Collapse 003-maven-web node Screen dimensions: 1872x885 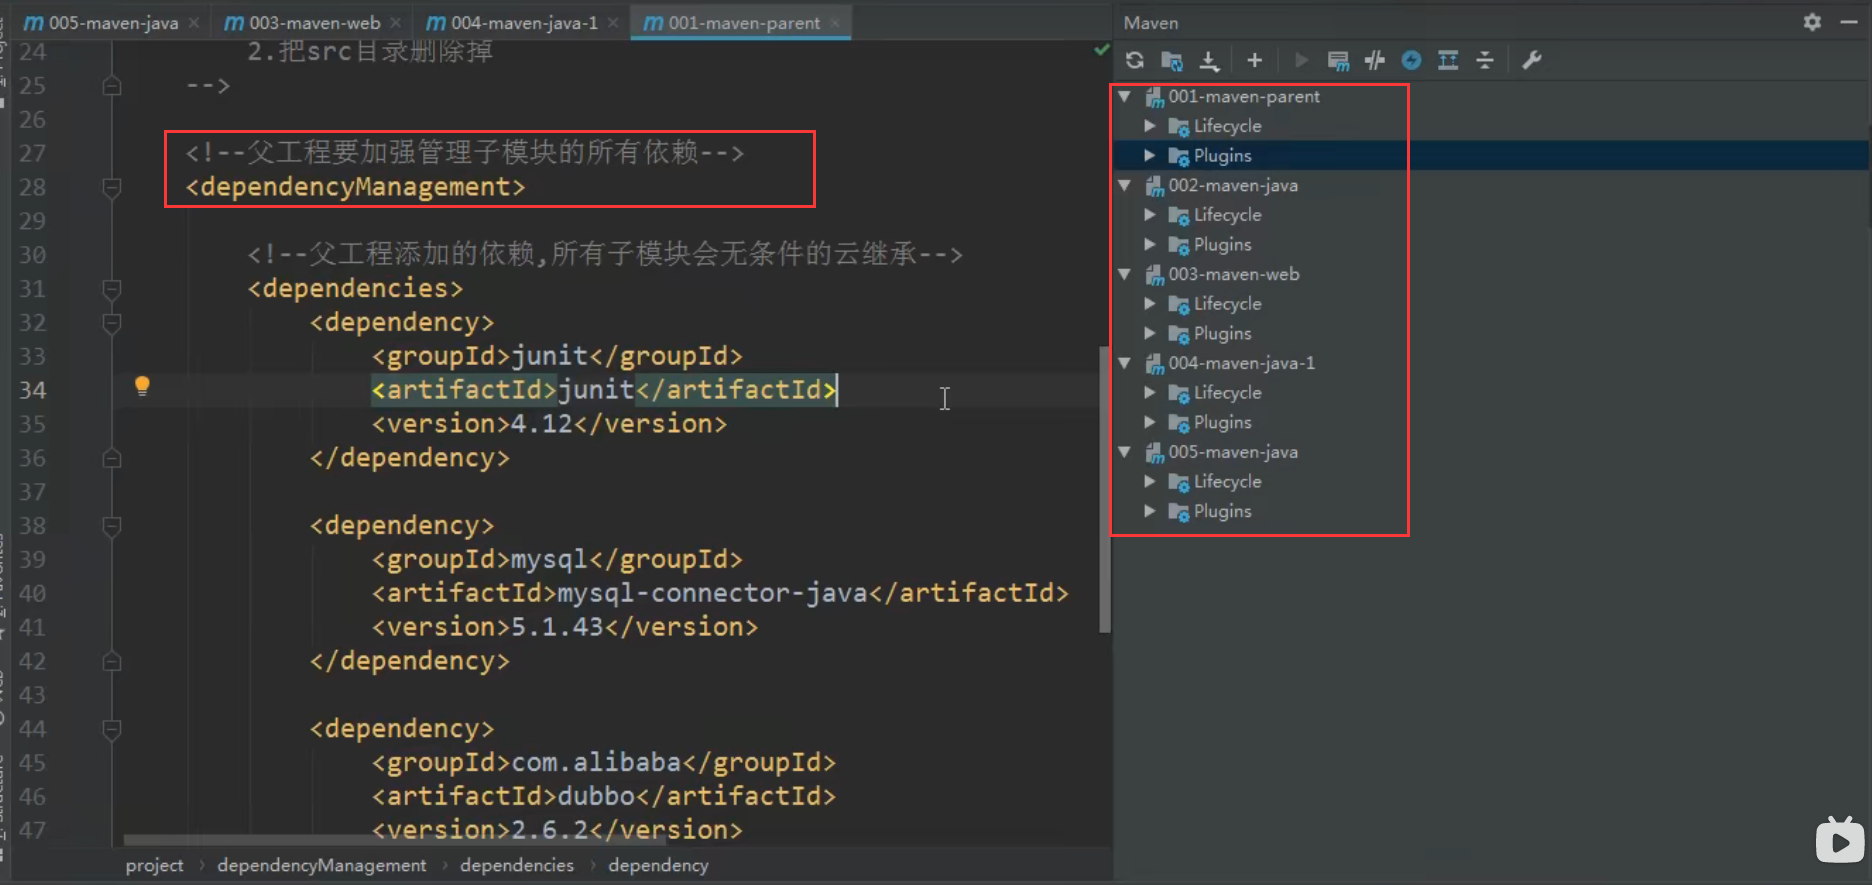(1125, 274)
